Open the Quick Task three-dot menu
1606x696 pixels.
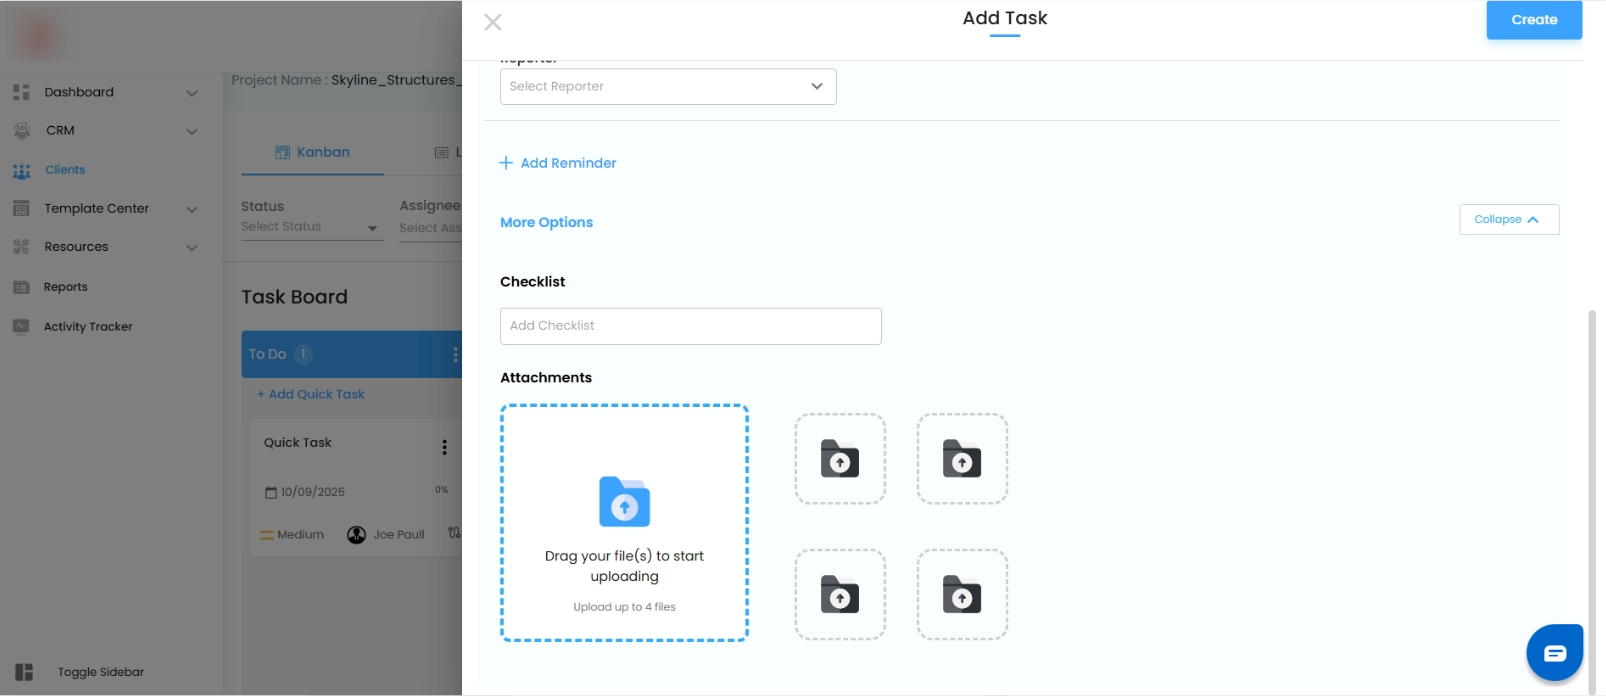tap(445, 447)
